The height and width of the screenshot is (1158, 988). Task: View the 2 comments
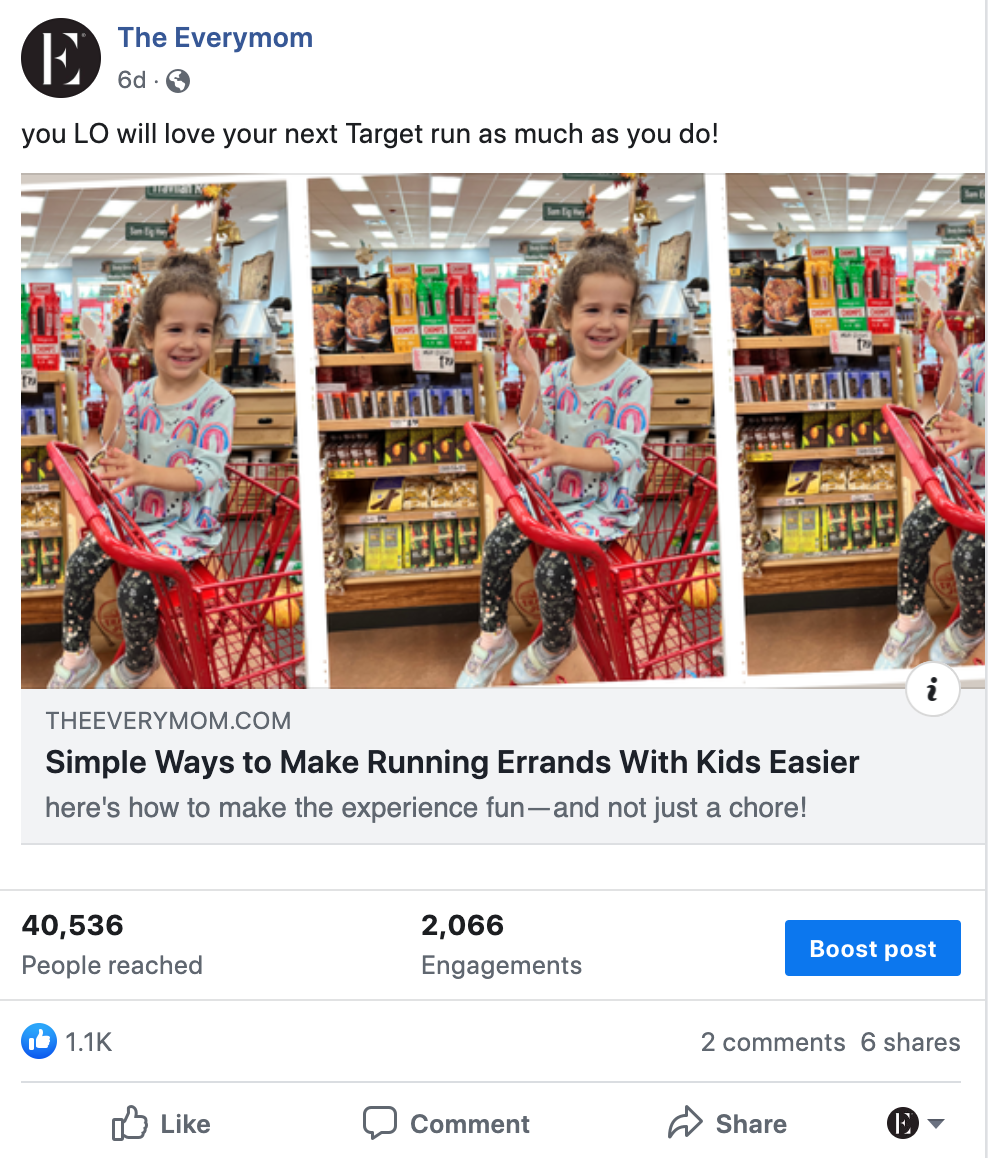pyautogui.click(x=772, y=1042)
